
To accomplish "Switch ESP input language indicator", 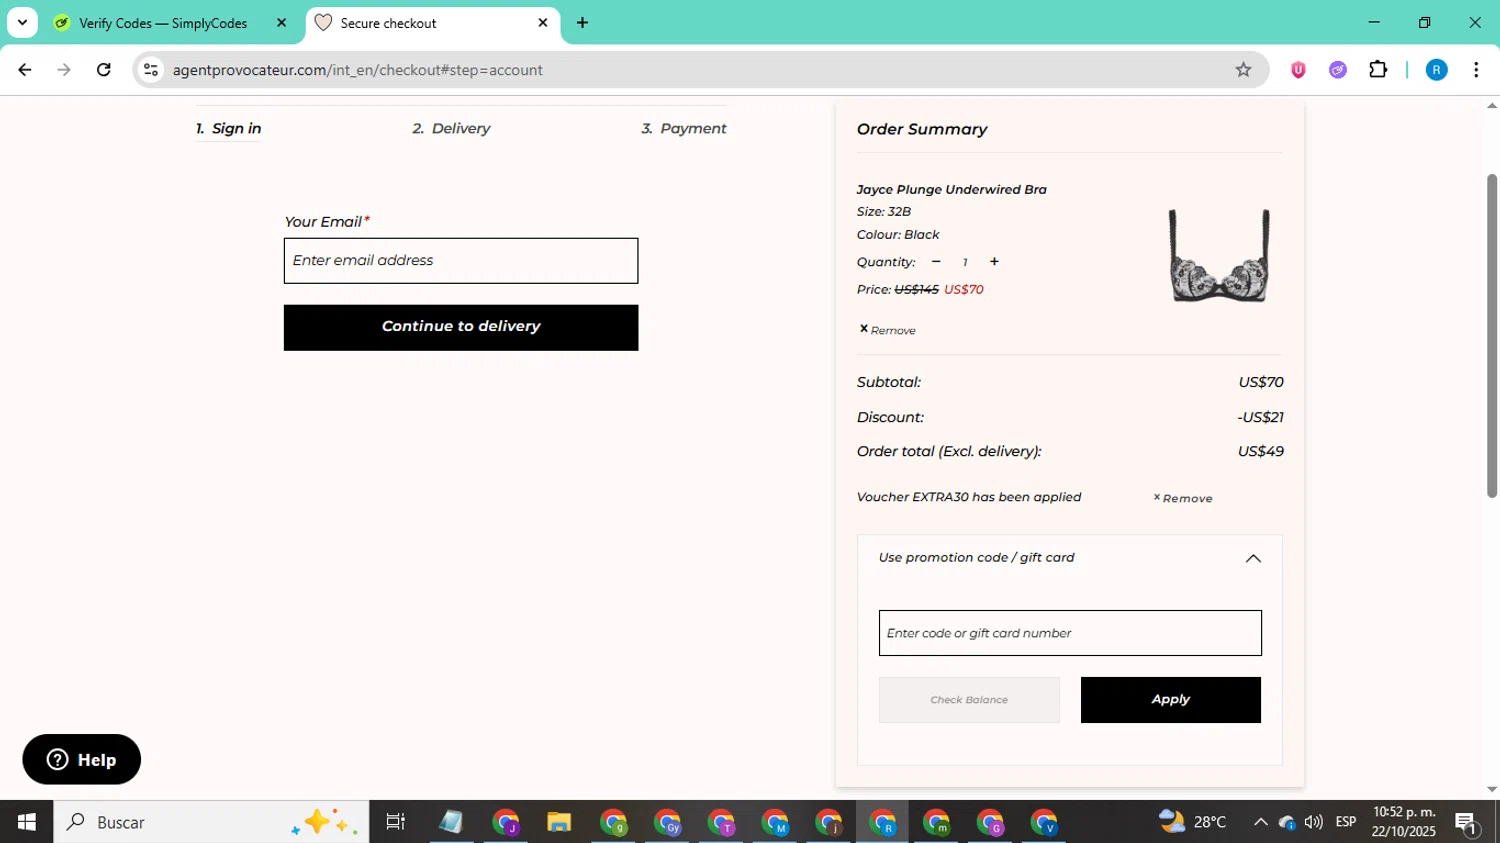I will (x=1346, y=822).
